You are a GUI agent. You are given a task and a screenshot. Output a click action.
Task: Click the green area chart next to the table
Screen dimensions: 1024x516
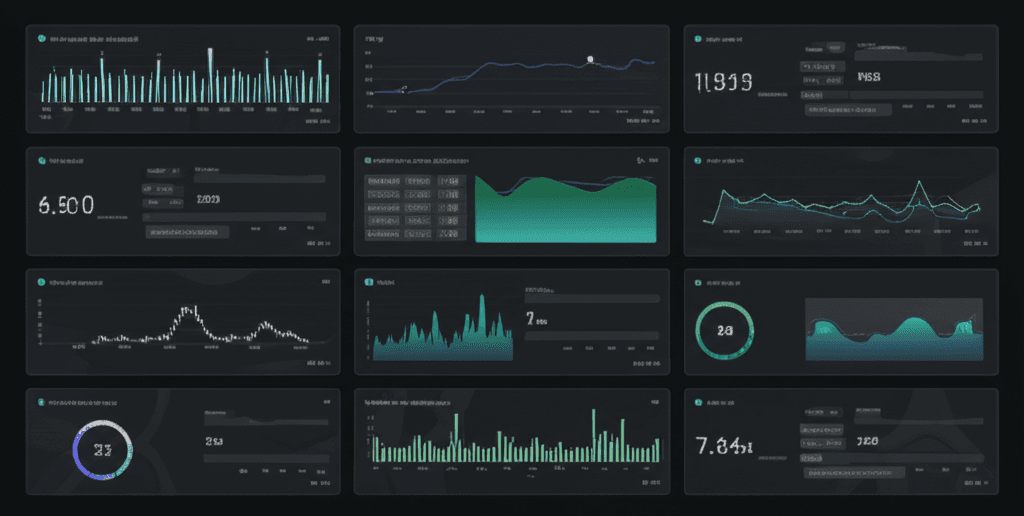(566, 209)
